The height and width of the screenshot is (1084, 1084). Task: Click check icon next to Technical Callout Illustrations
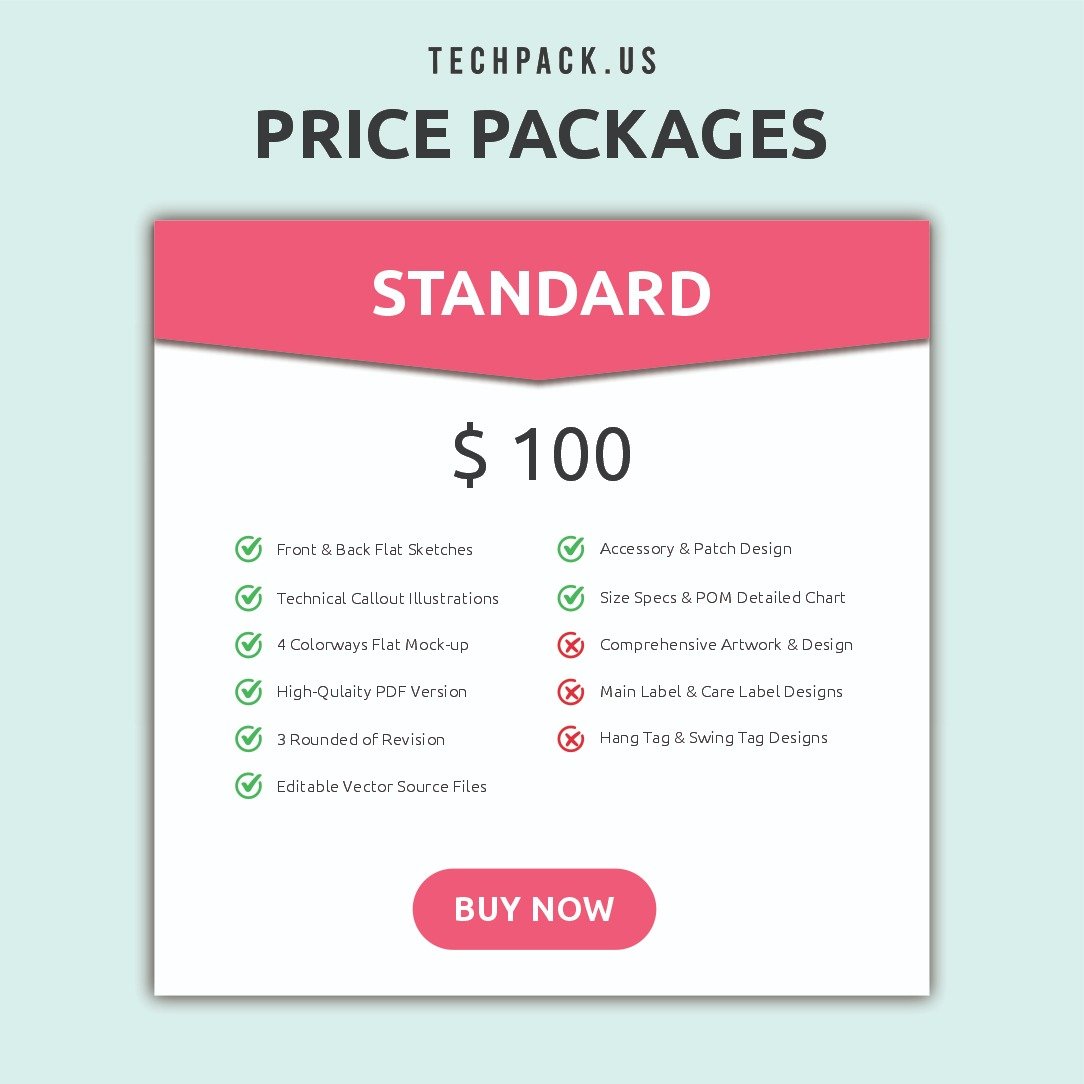click(x=248, y=597)
